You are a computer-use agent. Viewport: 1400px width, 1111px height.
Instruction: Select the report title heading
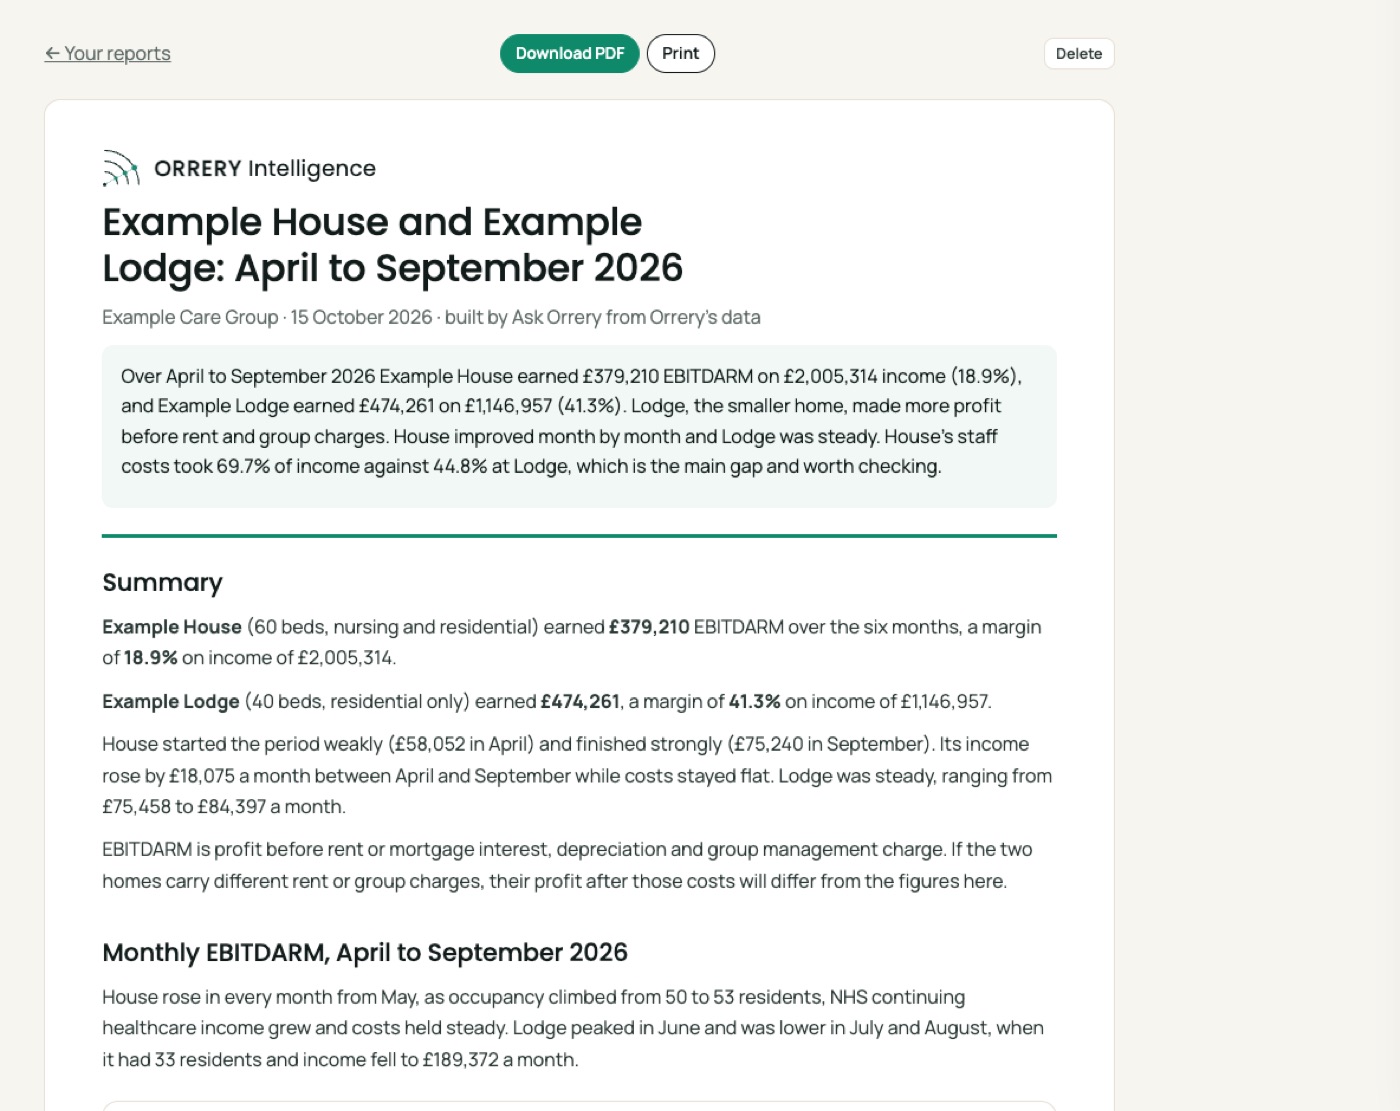coord(393,245)
